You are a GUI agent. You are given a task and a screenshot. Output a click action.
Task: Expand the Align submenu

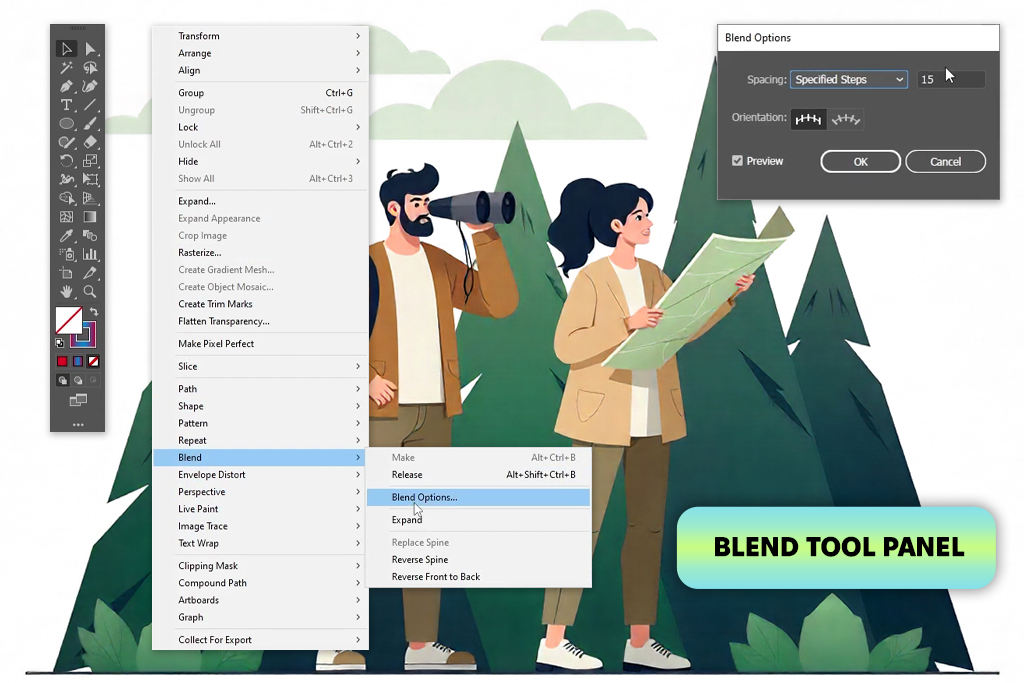pyautogui.click(x=261, y=70)
